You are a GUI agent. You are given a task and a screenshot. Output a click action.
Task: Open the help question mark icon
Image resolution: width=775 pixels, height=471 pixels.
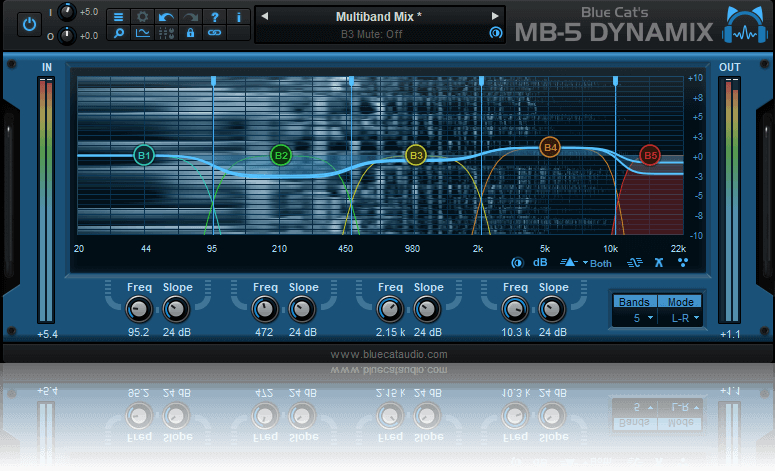[x=214, y=17]
